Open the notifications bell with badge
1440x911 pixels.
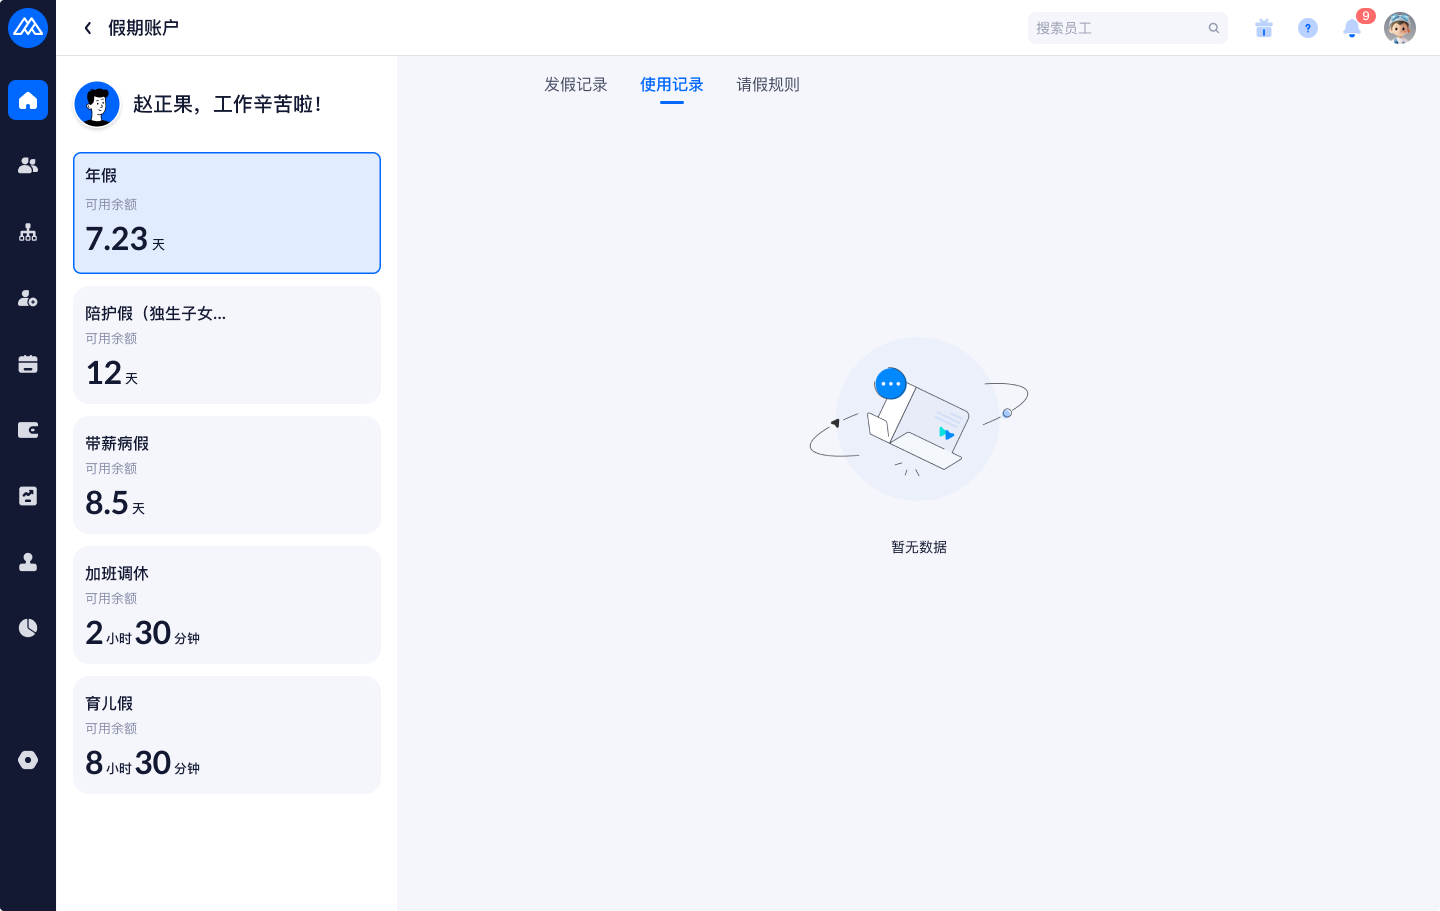[1352, 28]
